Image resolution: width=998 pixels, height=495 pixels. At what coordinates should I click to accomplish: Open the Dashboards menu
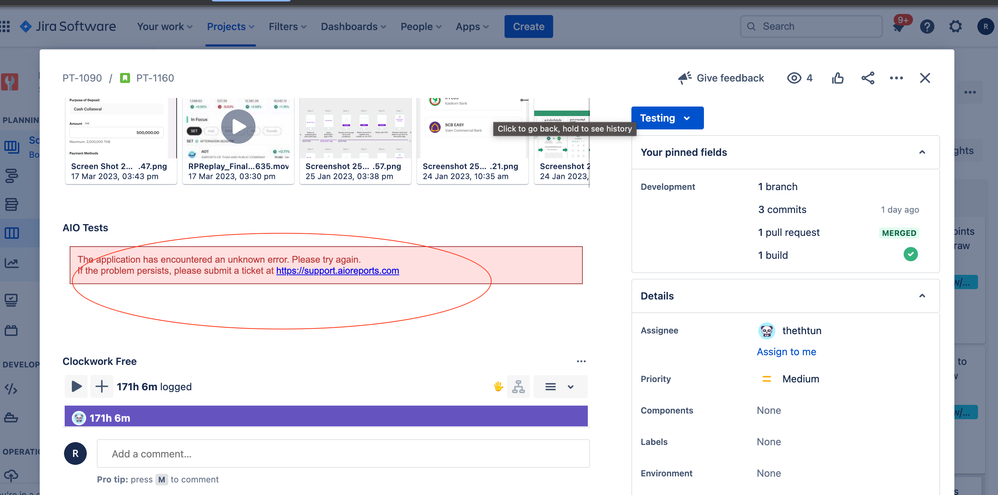pyautogui.click(x=353, y=27)
